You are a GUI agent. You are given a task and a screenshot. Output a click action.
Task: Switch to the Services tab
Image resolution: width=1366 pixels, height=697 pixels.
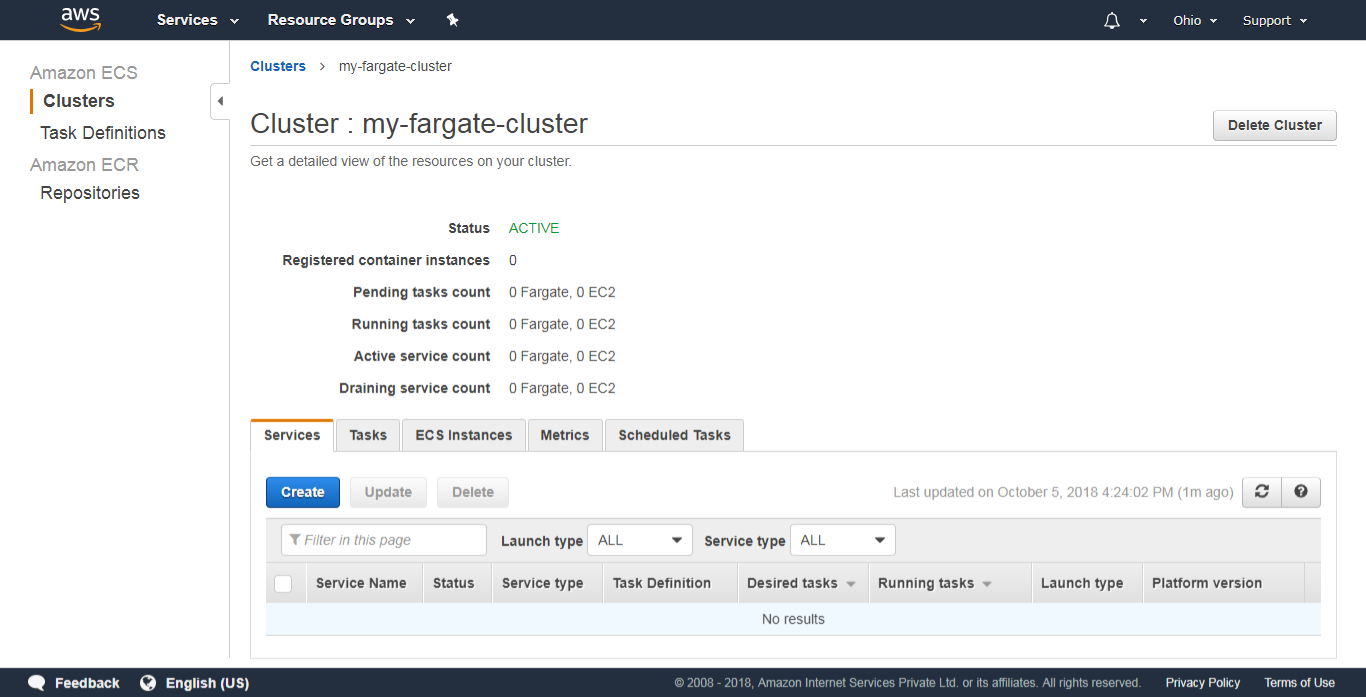pyautogui.click(x=292, y=435)
